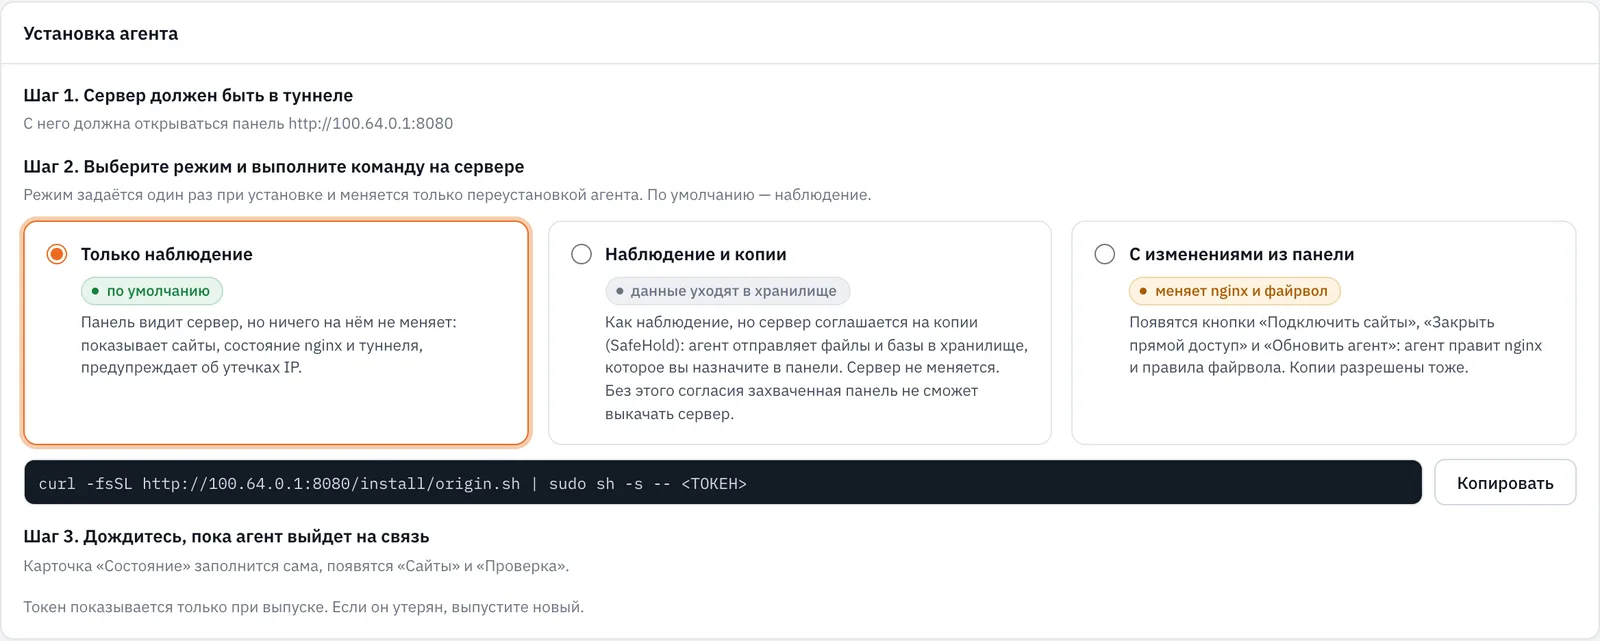Click the curl install command field
The height and width of the screenshot is (641, 1600).
coord(723,483)
